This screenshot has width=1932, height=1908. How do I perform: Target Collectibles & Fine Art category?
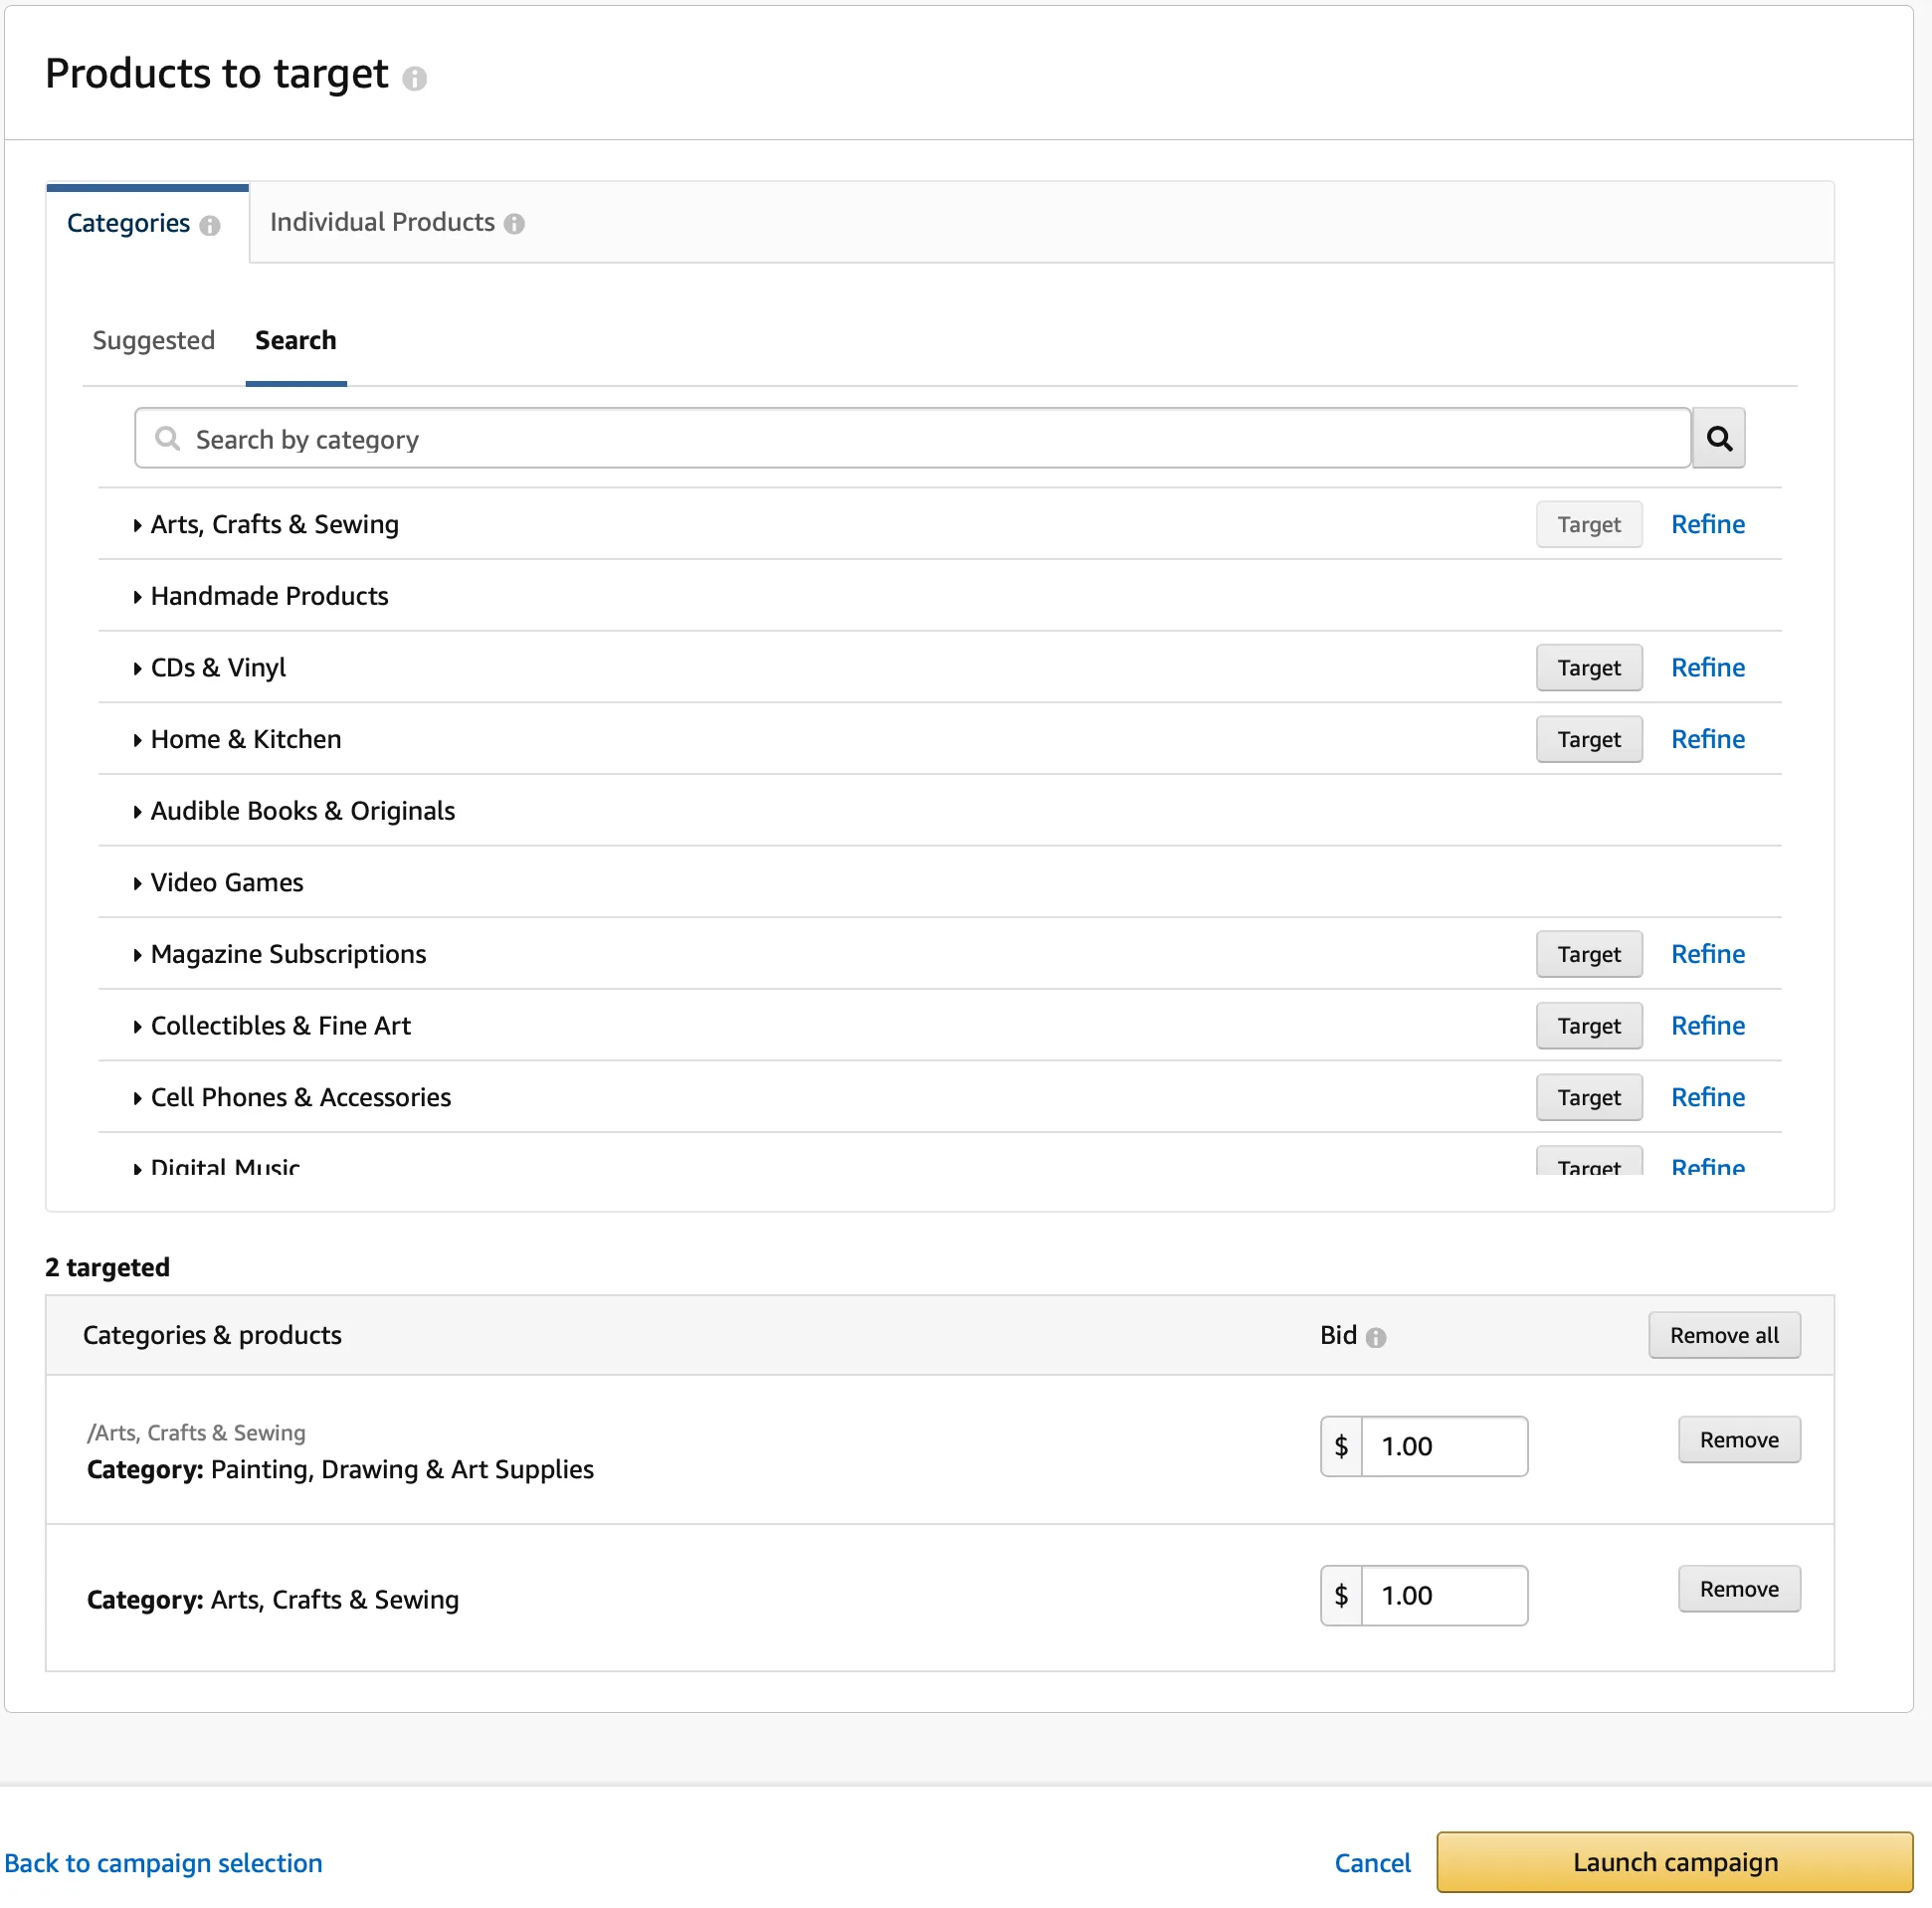pos(1589,1026)
